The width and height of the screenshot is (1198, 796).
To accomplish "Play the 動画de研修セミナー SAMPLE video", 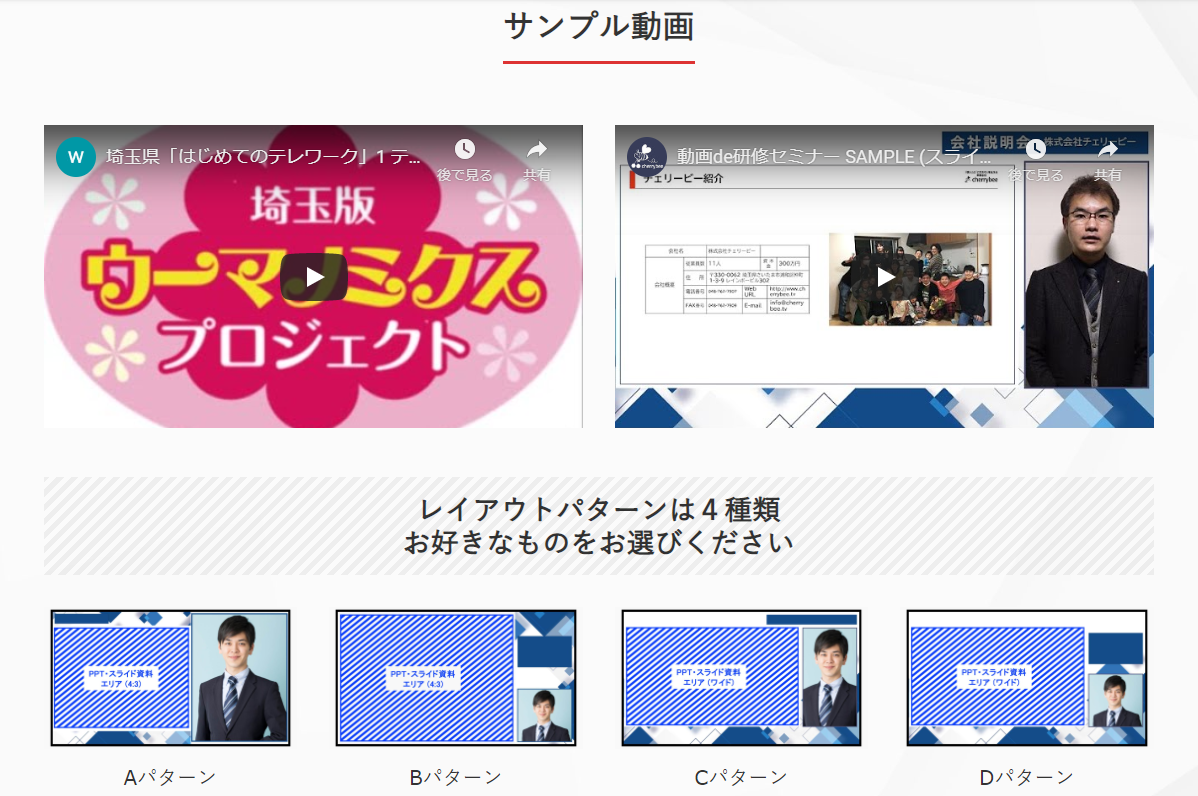I will coord(885,277).
